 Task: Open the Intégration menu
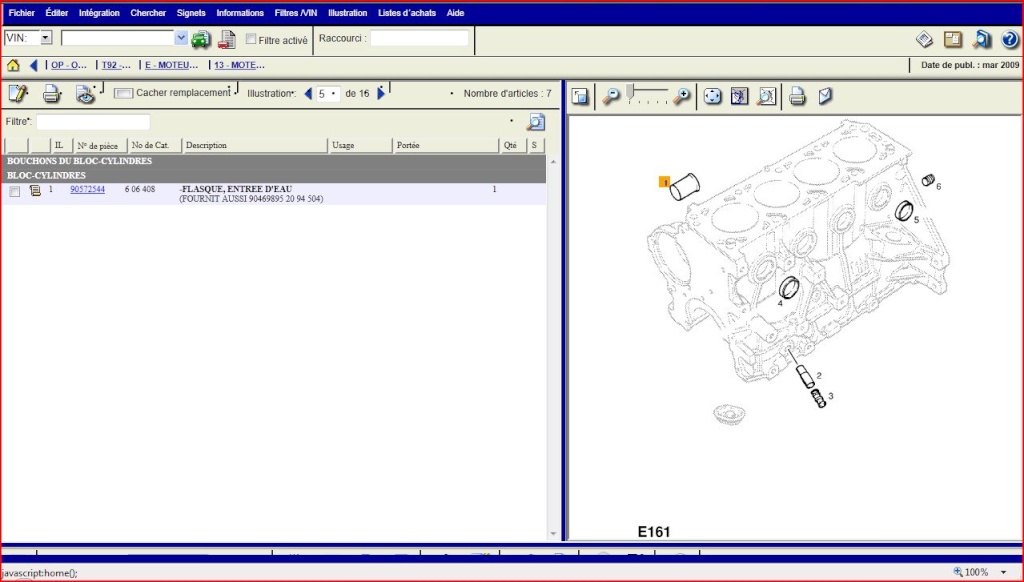pyautogui.click(x=99, y=13)
